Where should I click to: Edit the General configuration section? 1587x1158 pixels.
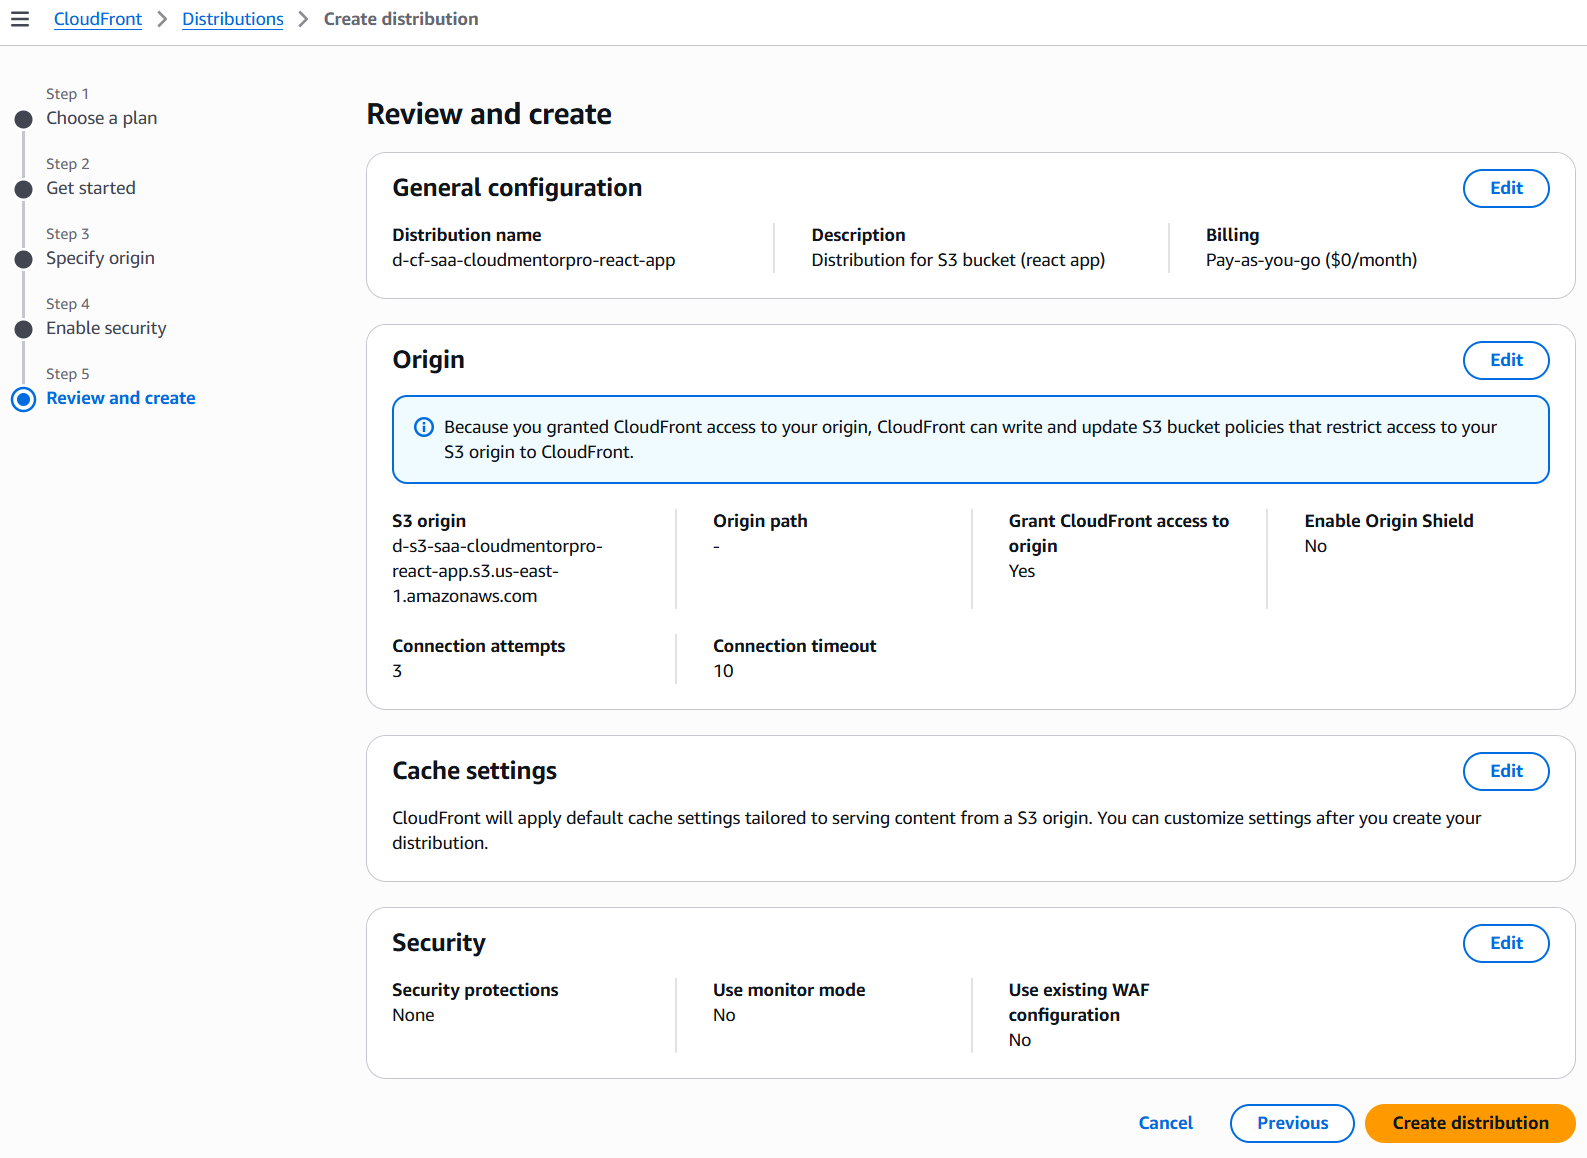(x=1505, y=188)
